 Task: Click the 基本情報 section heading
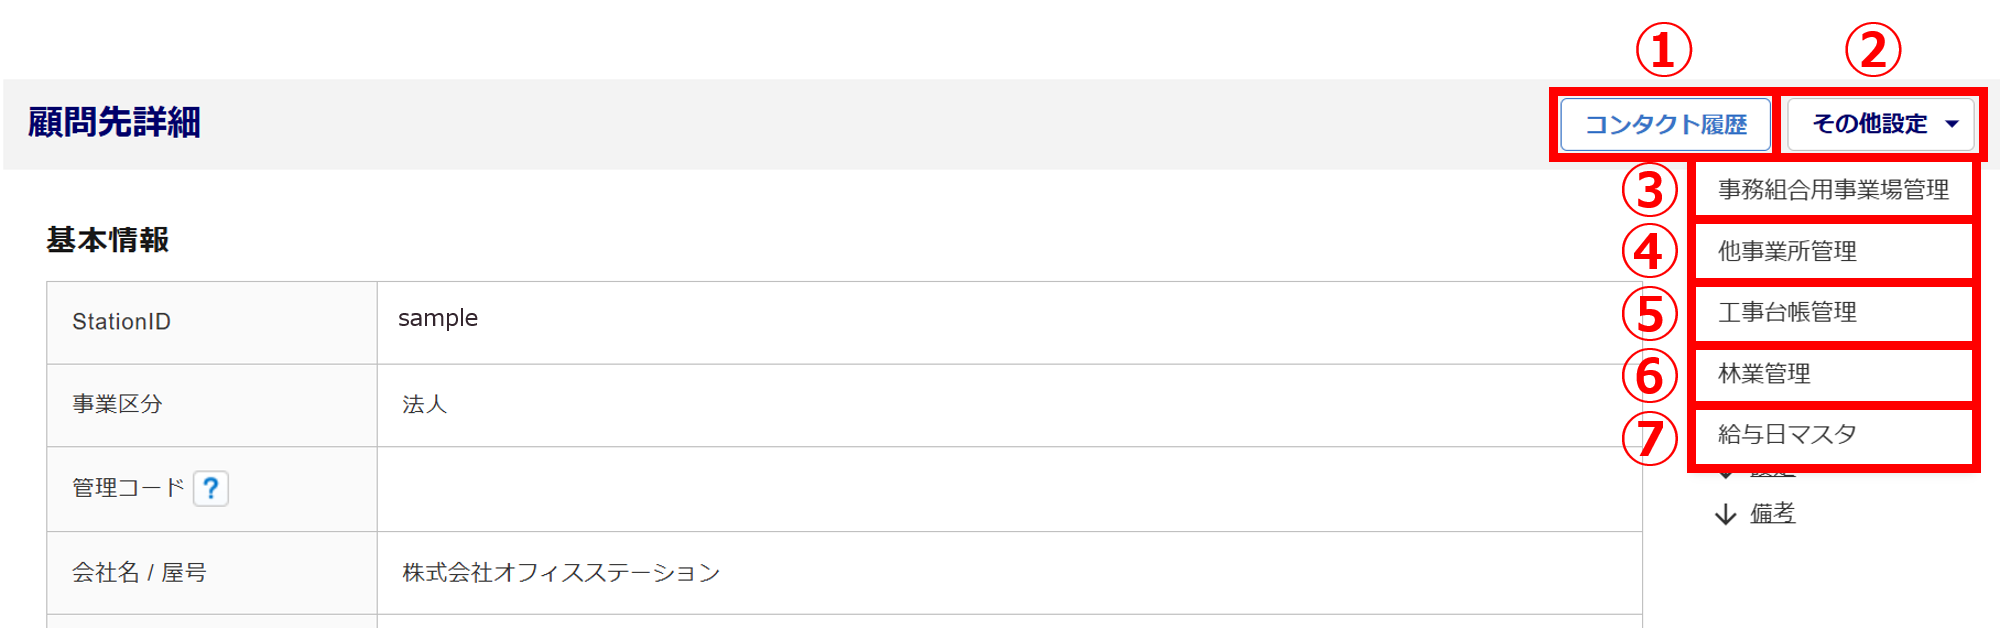108,240
